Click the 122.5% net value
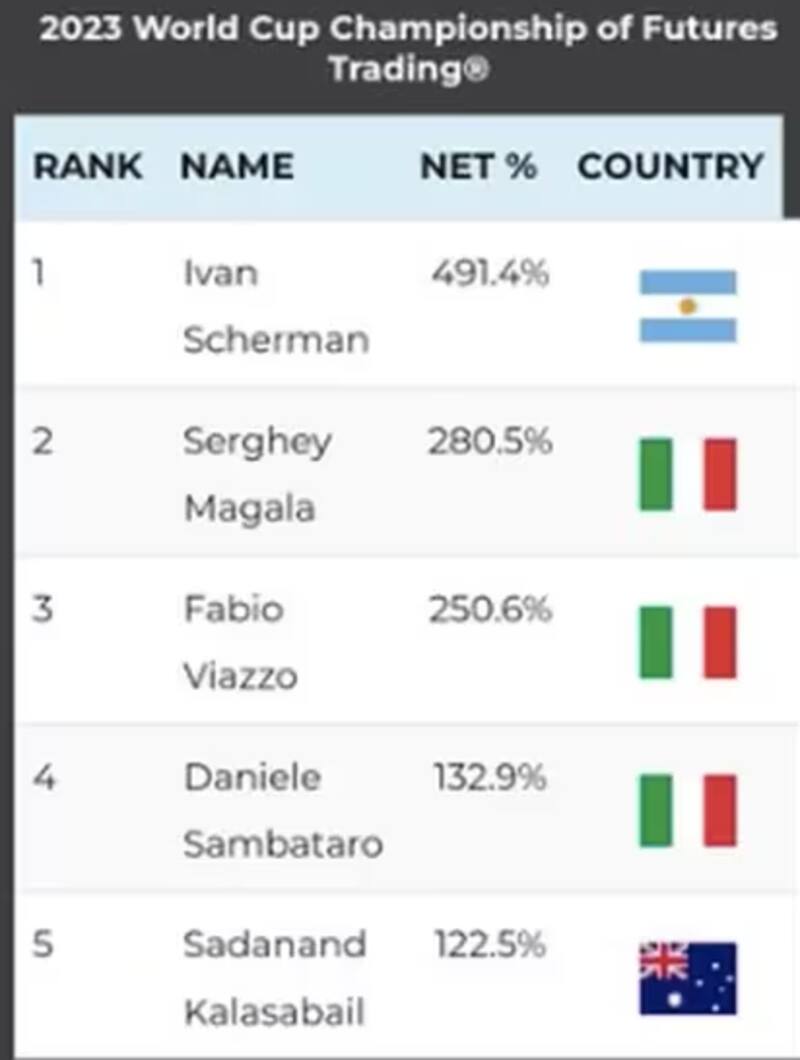 [490, 945]
